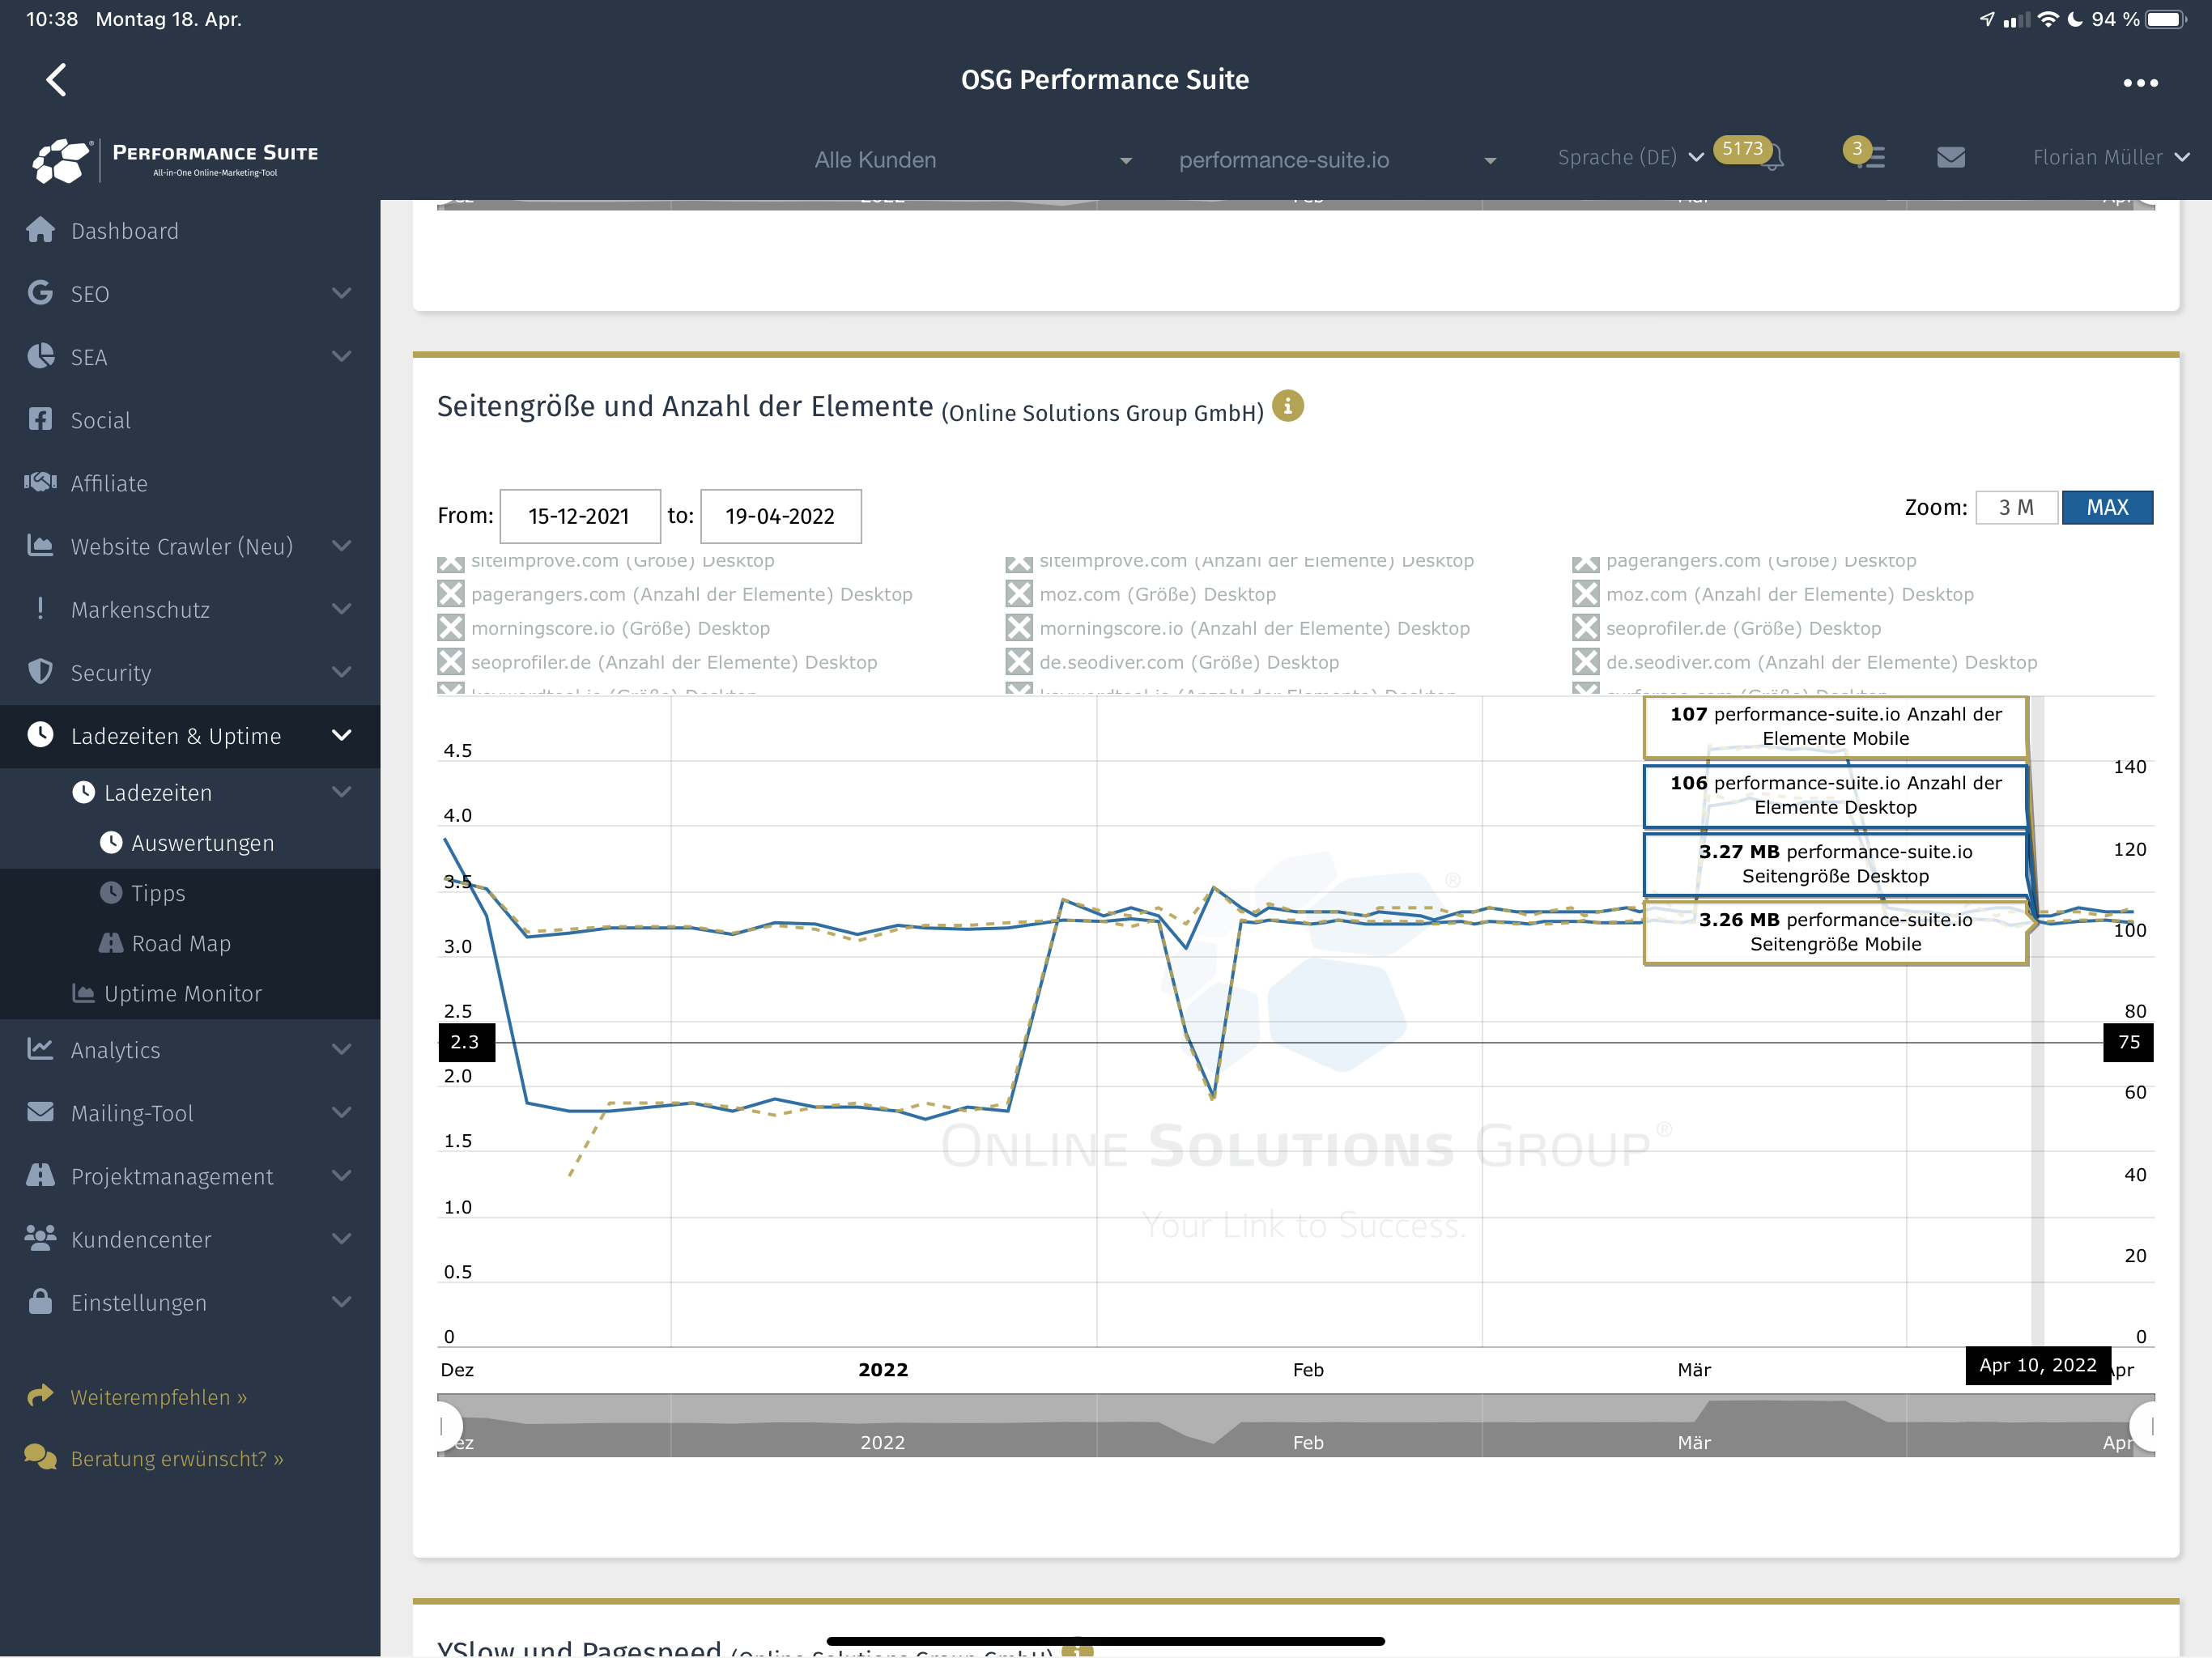Screen dimensions: 2212x1658
Task: Click the Uptime Monitor chart icon
Action: tap(83, 993)
